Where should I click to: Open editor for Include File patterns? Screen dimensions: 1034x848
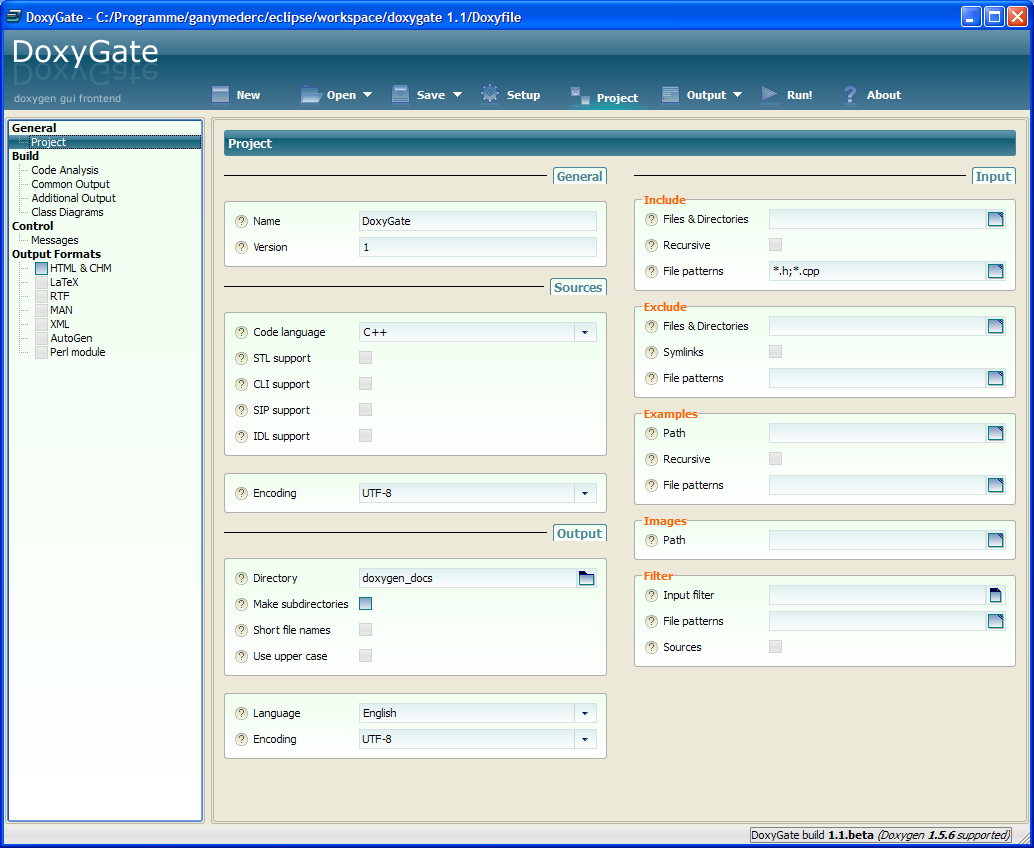tap(995, 271)
